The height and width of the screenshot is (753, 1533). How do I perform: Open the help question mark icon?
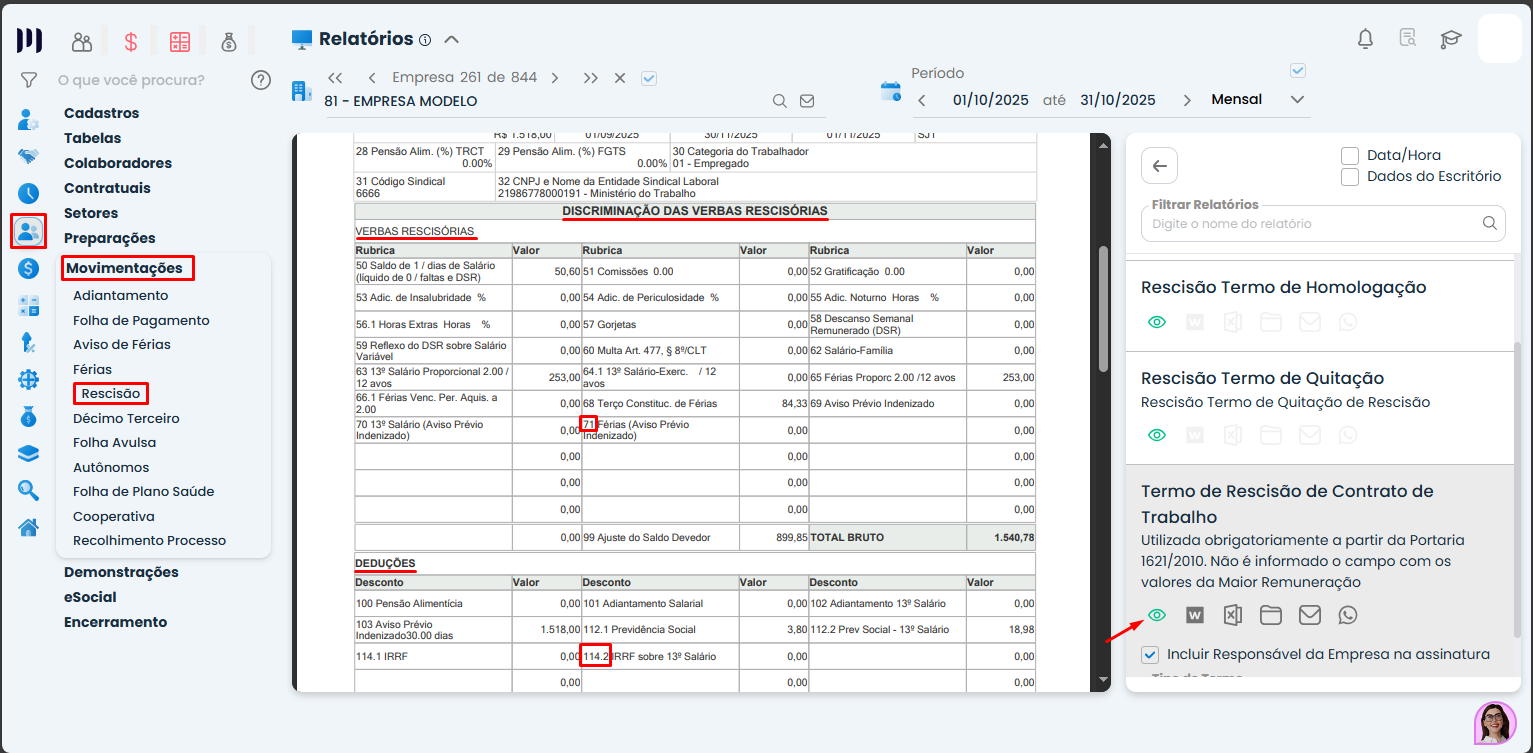[x=261, y=80]
